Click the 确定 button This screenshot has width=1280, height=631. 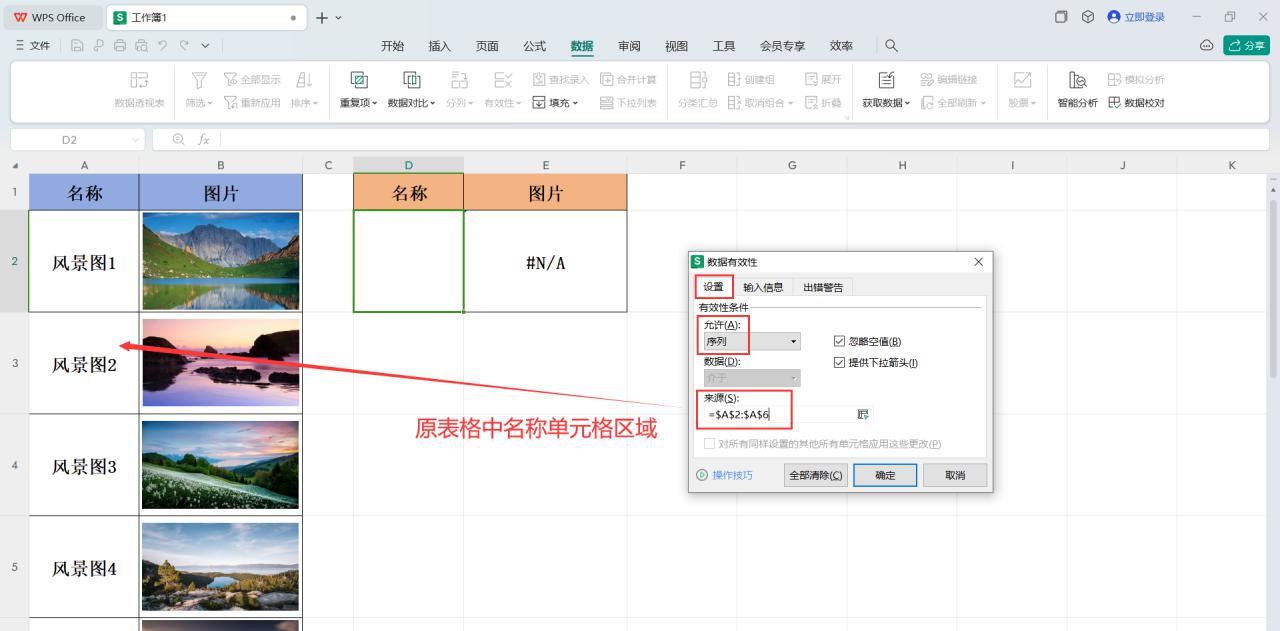(x=885, y=475)
